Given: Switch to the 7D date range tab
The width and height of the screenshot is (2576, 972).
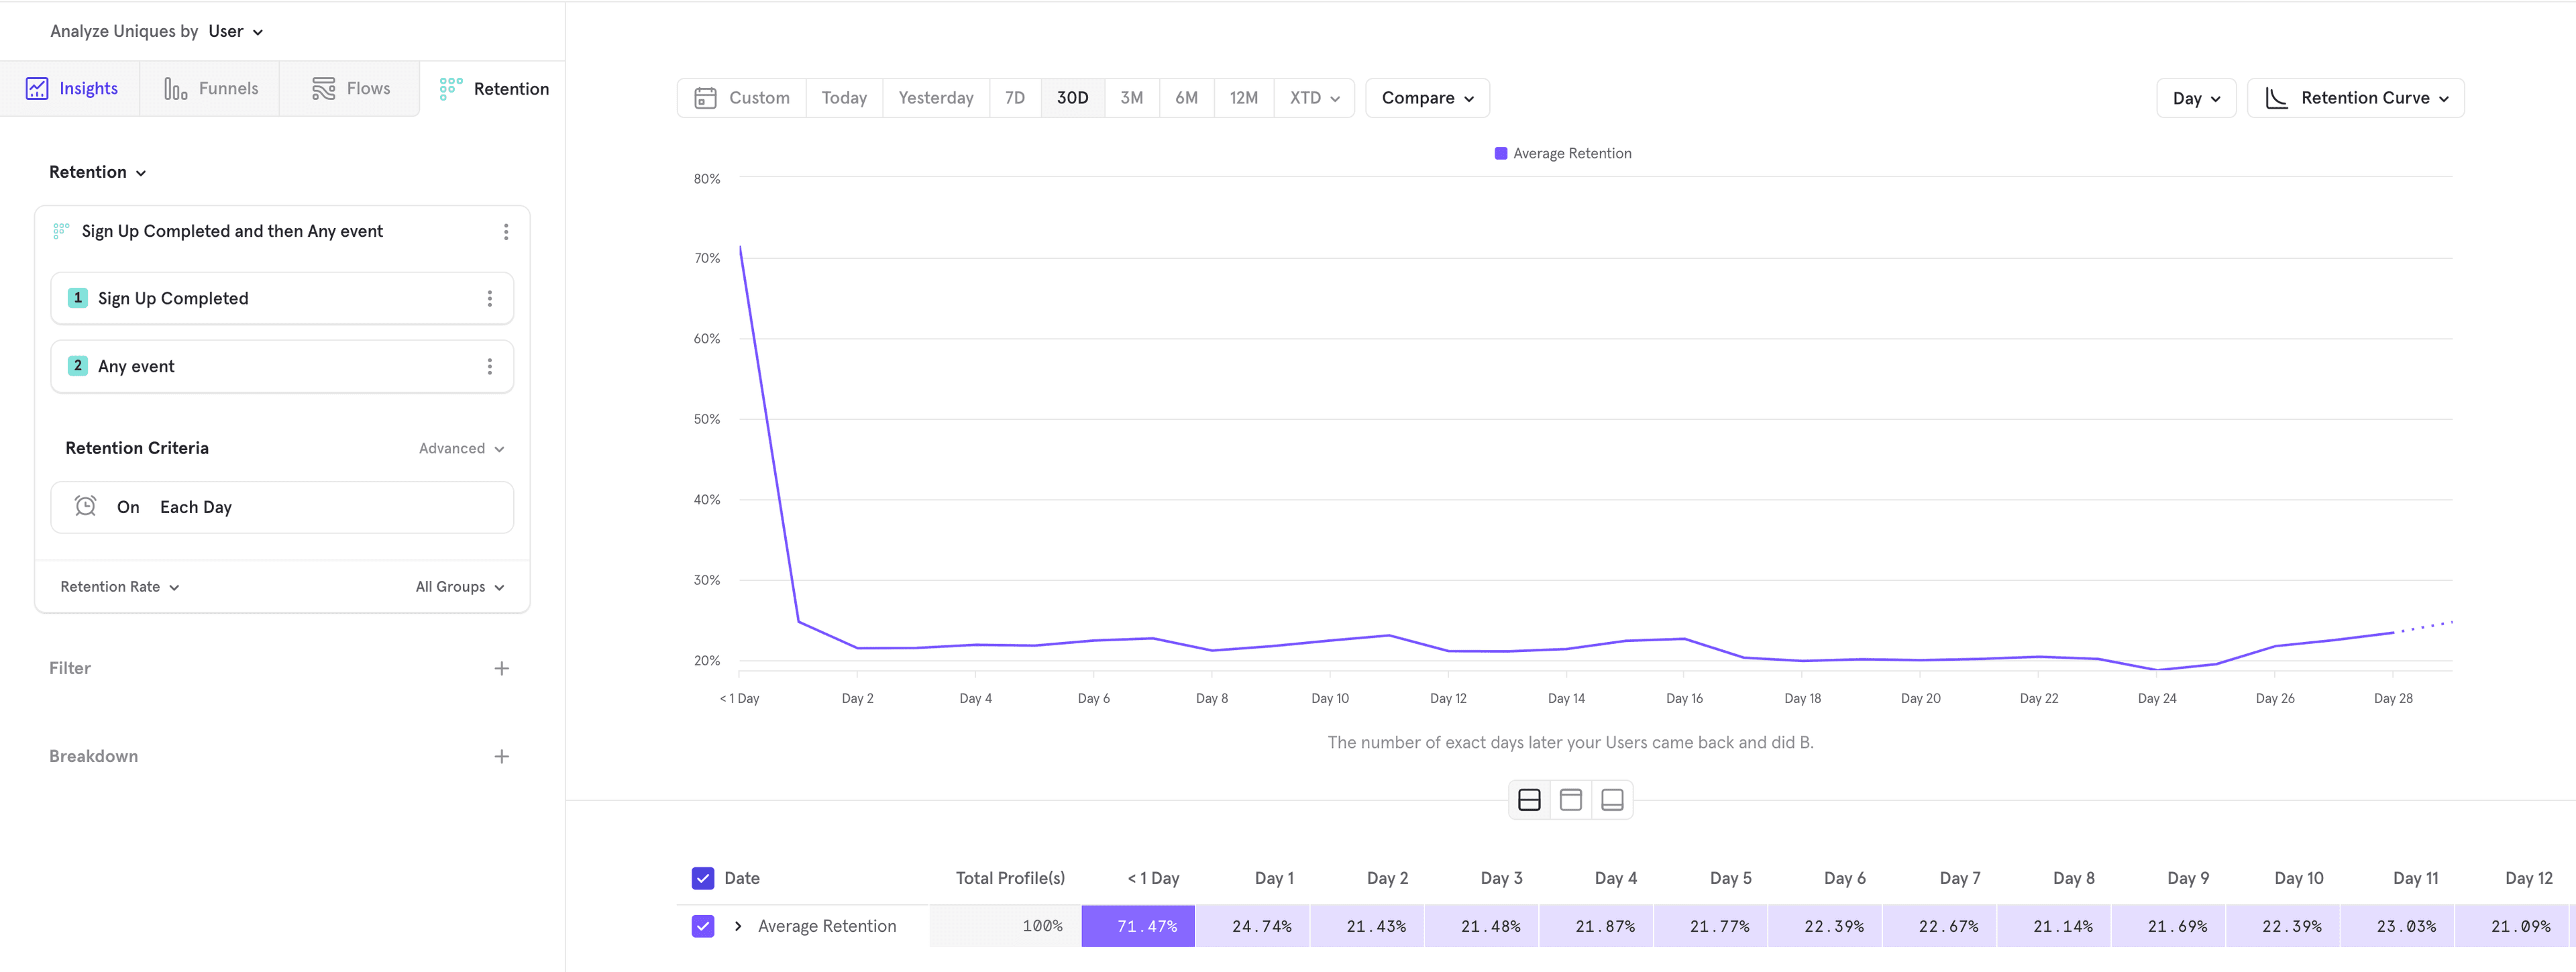Looking at the screenshot, I should point(1014,97).
